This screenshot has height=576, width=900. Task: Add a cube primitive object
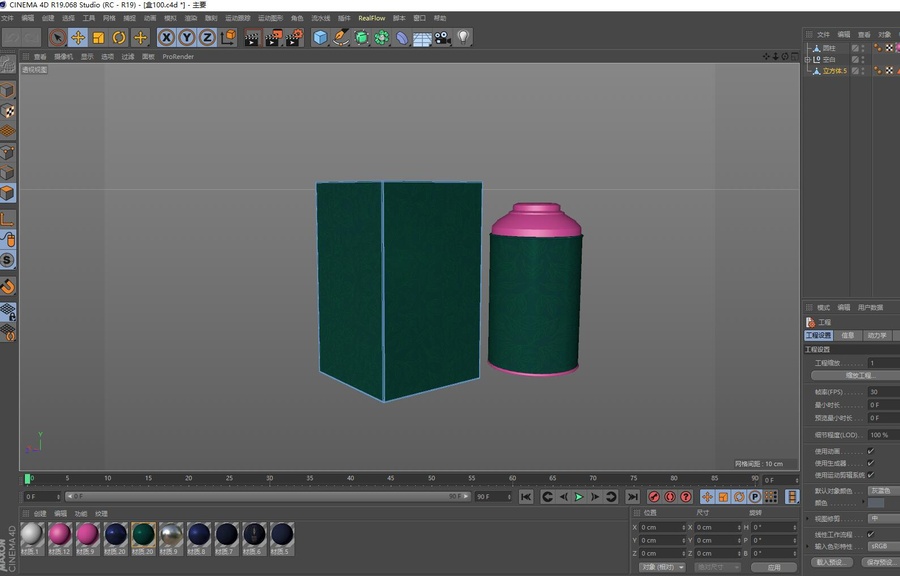point(320,38)
